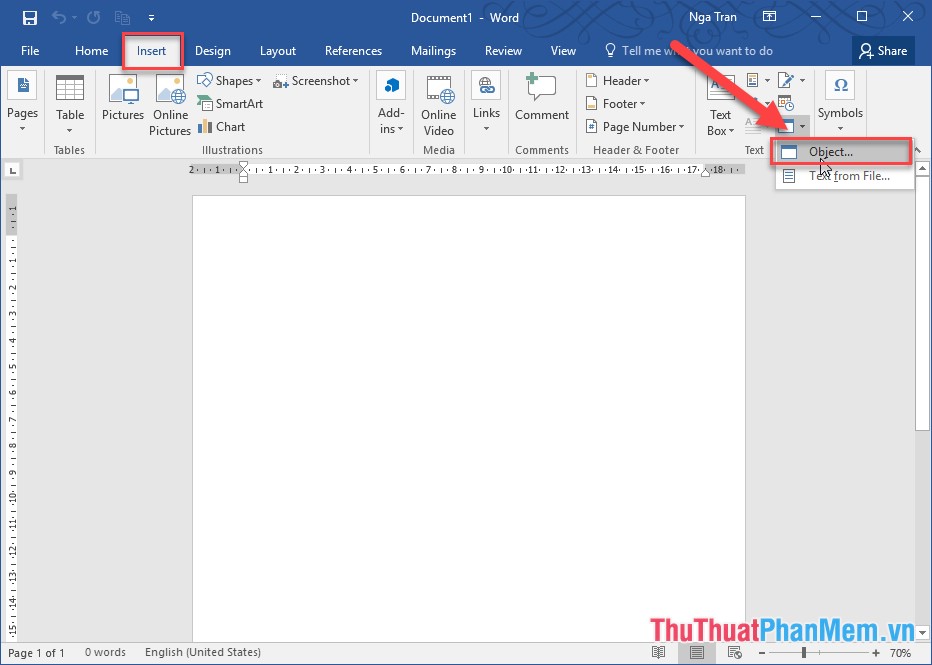Expand the Pages dropdown
Screen dimensions: 932x665
[x=22, y=102]
